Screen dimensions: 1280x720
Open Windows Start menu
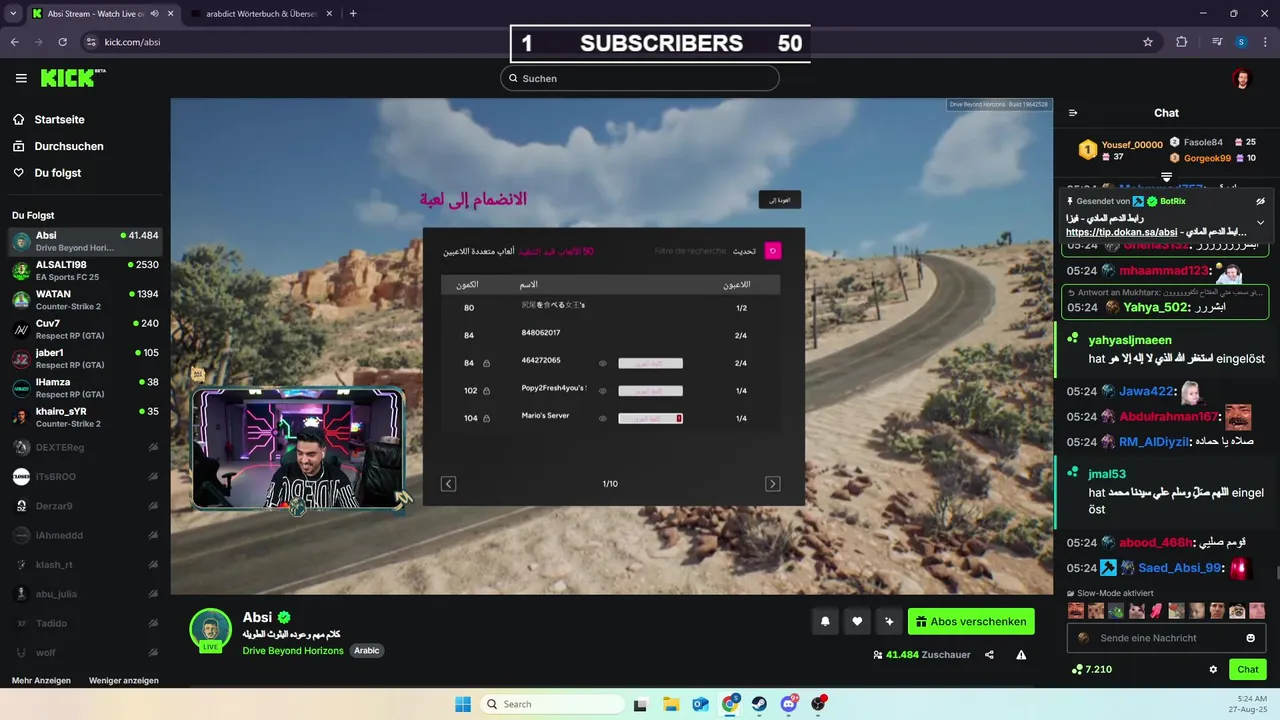click(463, 704)
